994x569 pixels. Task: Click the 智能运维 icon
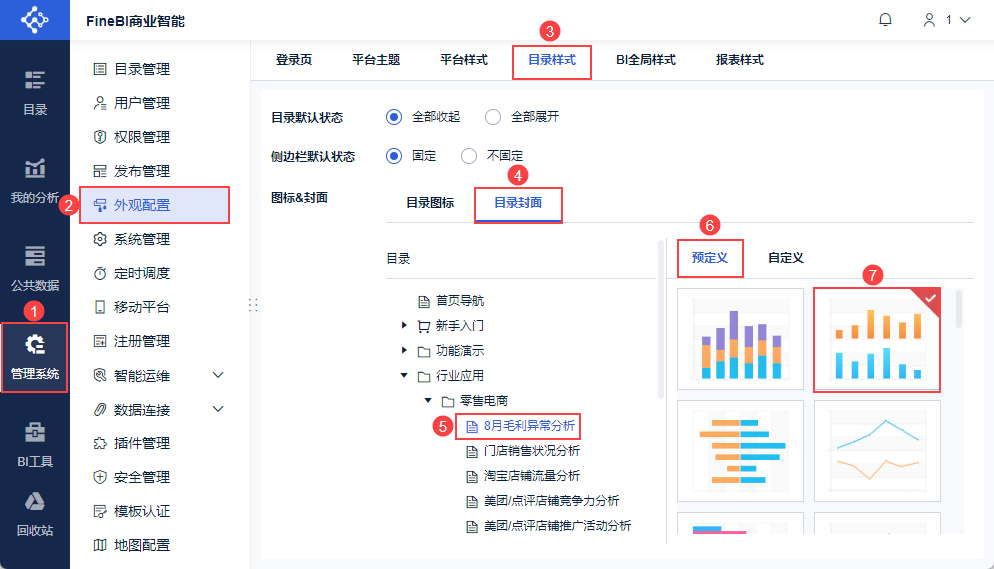[x=100, y=375]
